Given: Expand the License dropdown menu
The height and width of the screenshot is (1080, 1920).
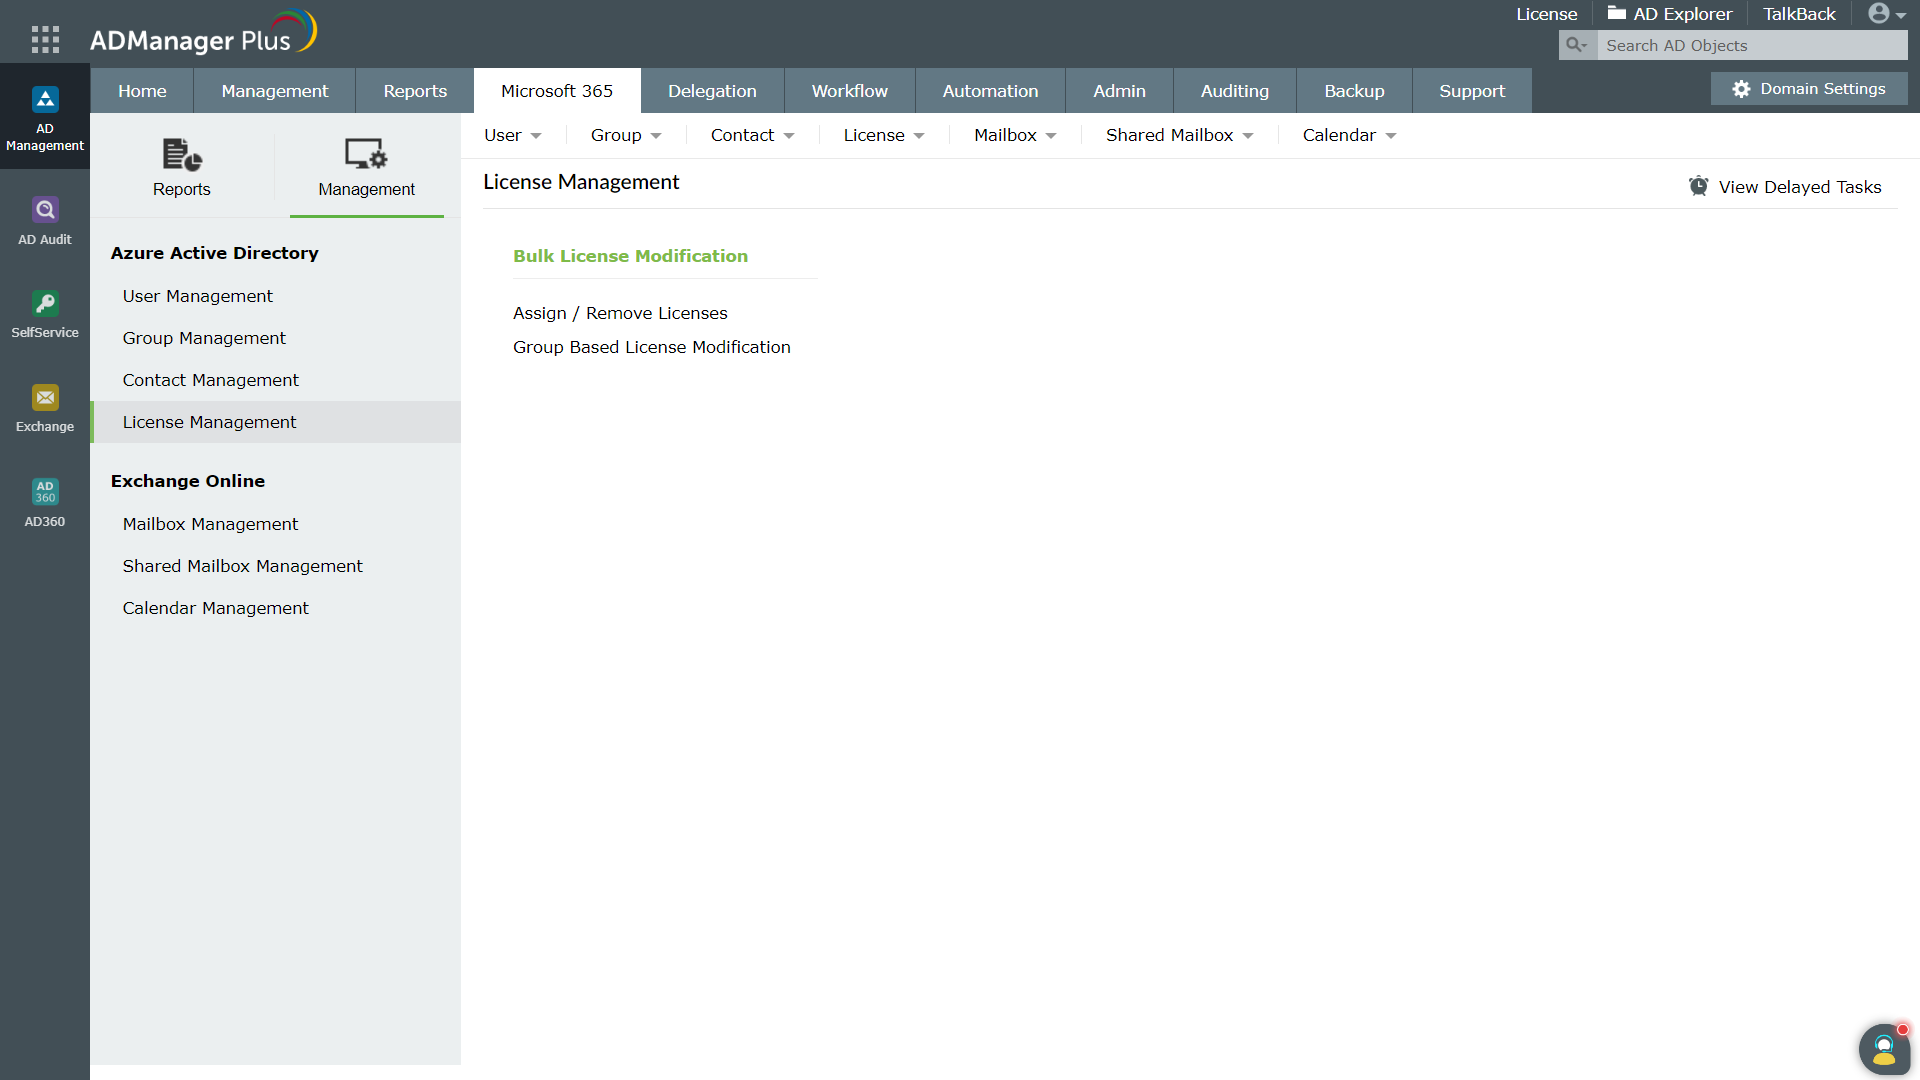Looking at the screenshot, I should [883, 136].
